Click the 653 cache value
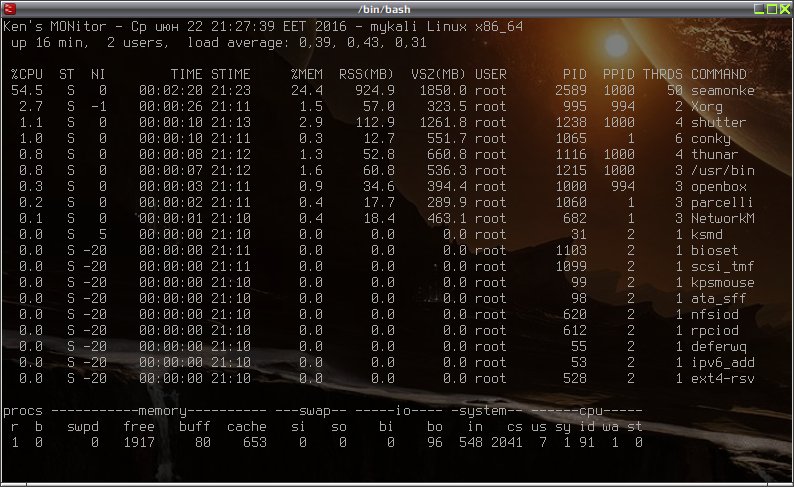The image size is (794, 487). click(254, 443)
